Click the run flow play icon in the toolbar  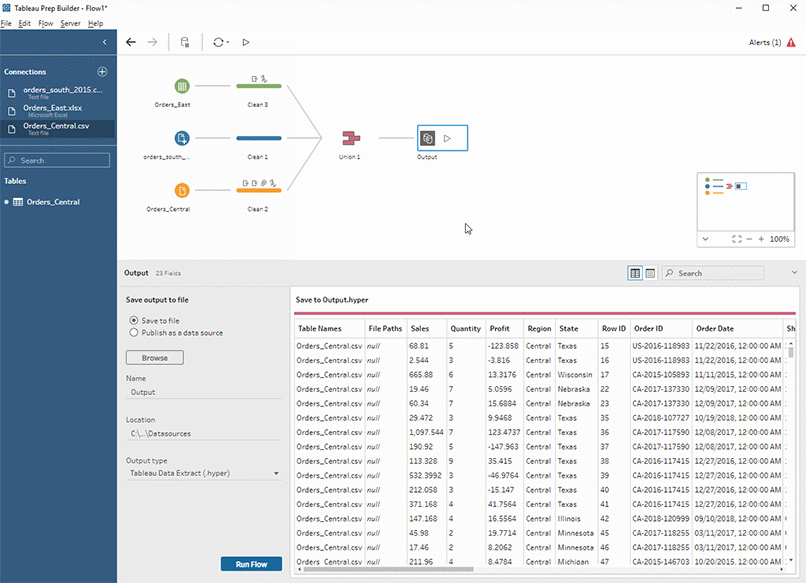pyautogui.click(x=246, y=43)
